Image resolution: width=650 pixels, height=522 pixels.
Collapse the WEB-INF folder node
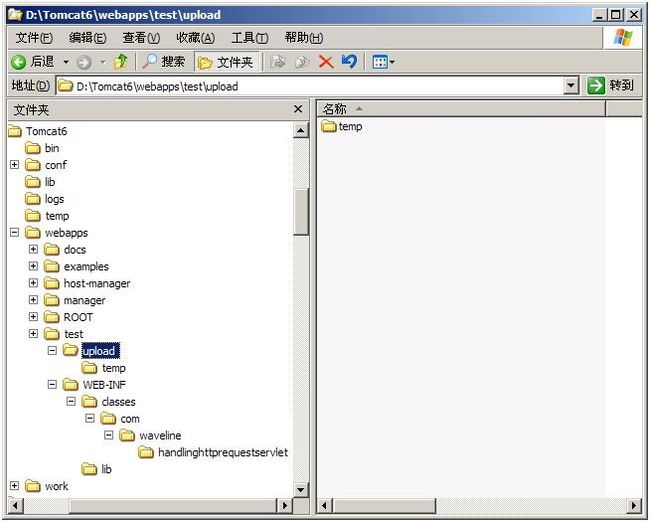click(x=52, y=385)
